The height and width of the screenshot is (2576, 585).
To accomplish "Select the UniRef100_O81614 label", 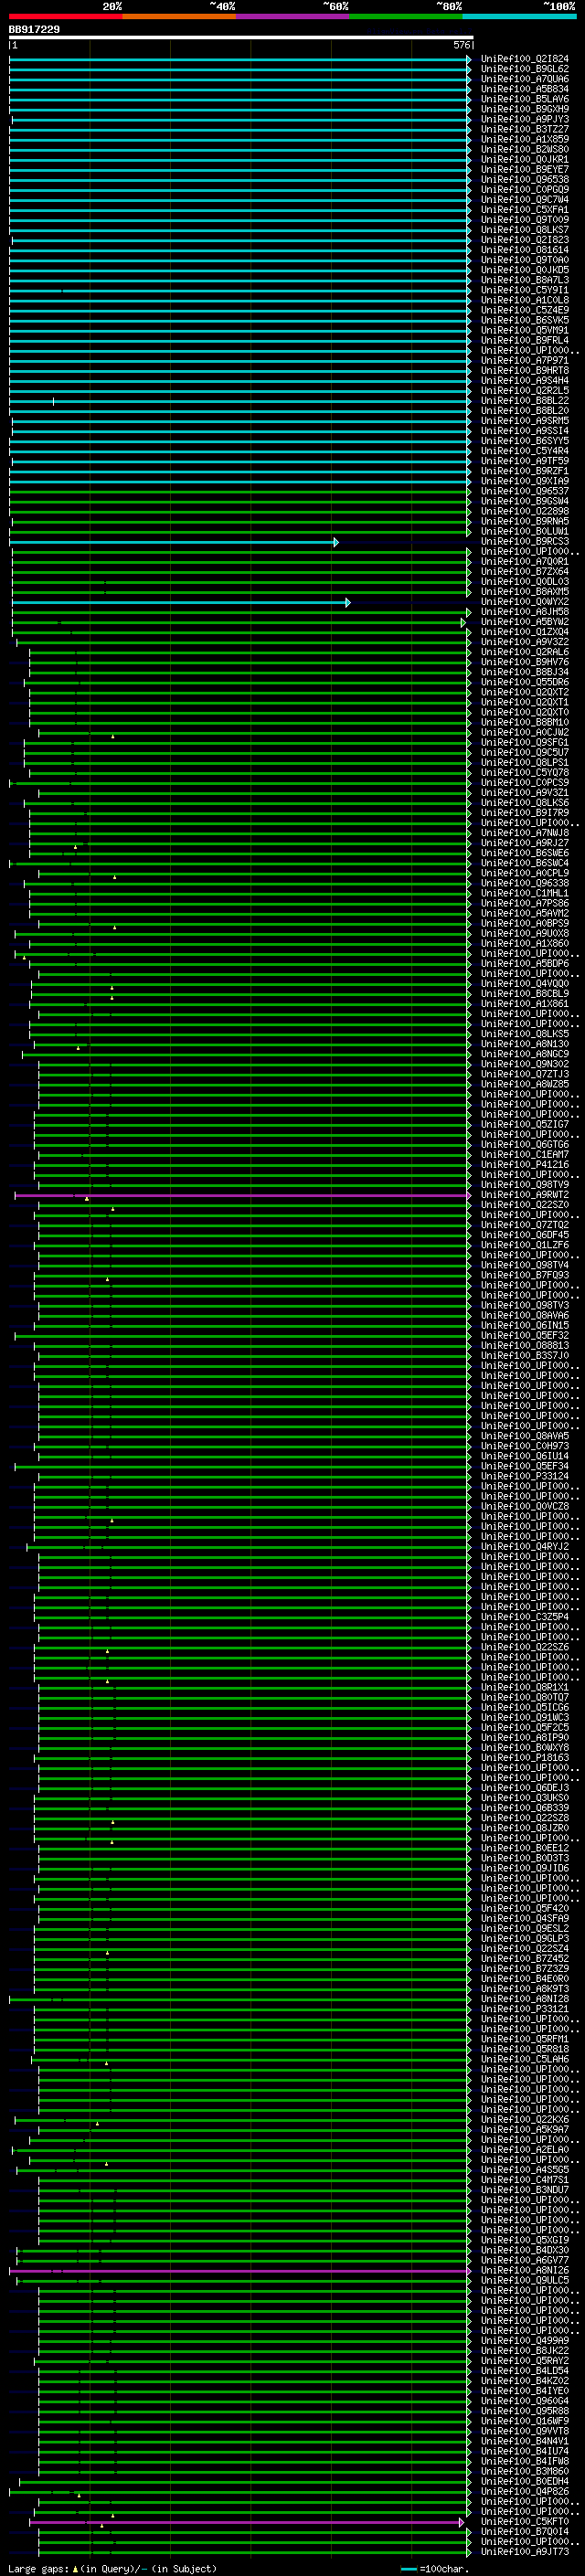I will [525, 250].
